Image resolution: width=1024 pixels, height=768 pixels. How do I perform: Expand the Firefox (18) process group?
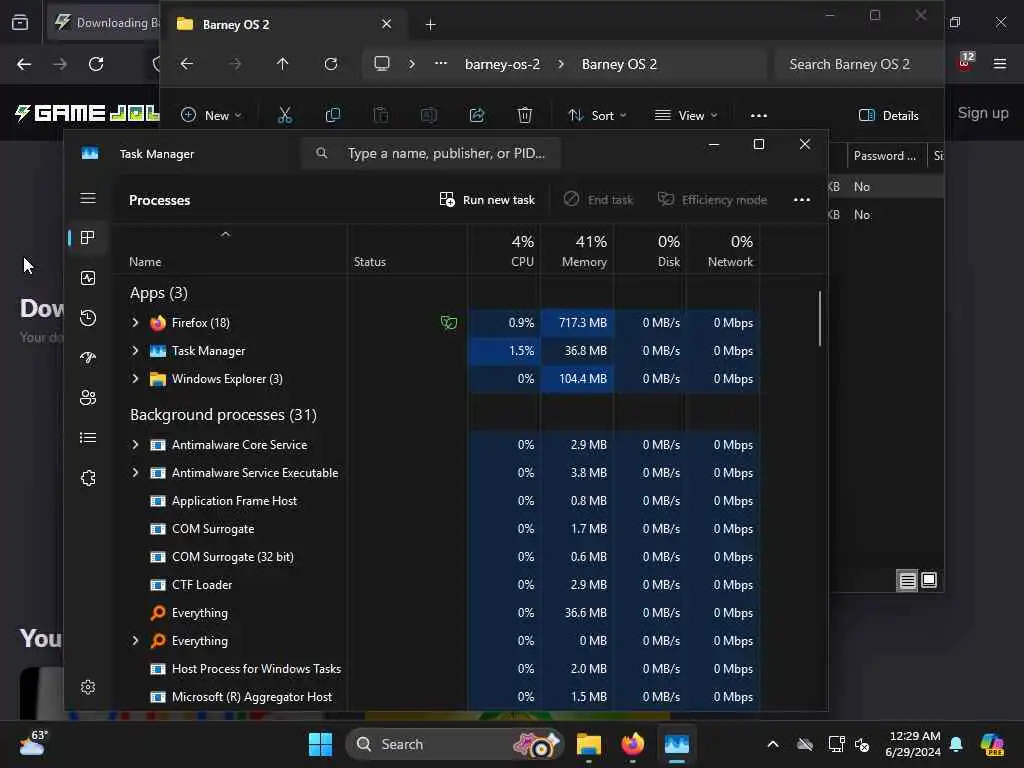click(135, 323)
